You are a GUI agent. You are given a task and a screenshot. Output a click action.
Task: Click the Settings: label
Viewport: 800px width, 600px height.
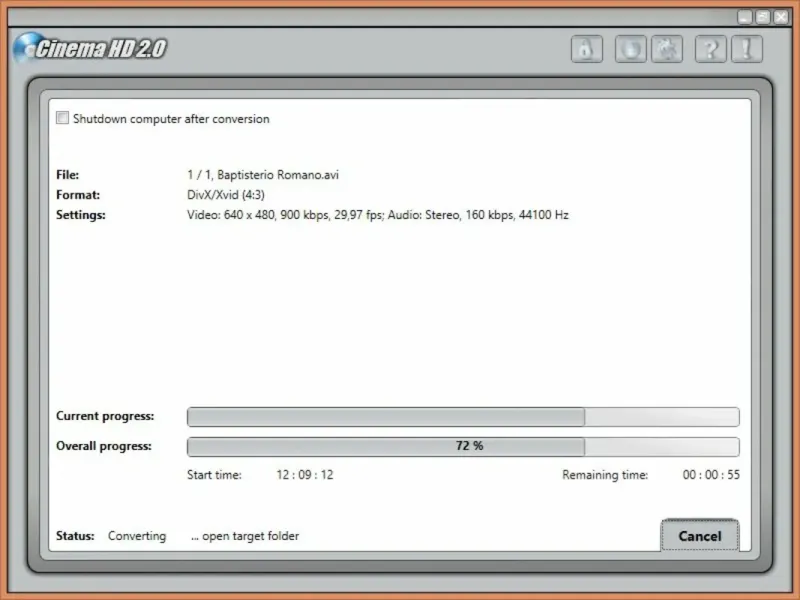pos(81,215)
